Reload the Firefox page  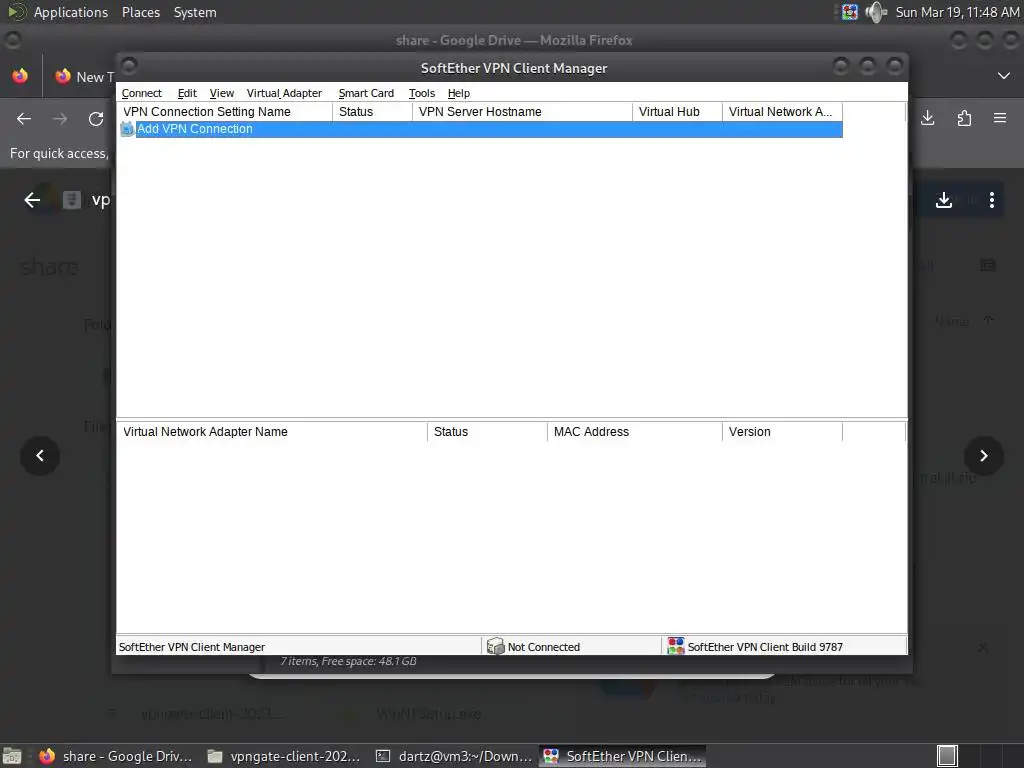tap(96, 119)
